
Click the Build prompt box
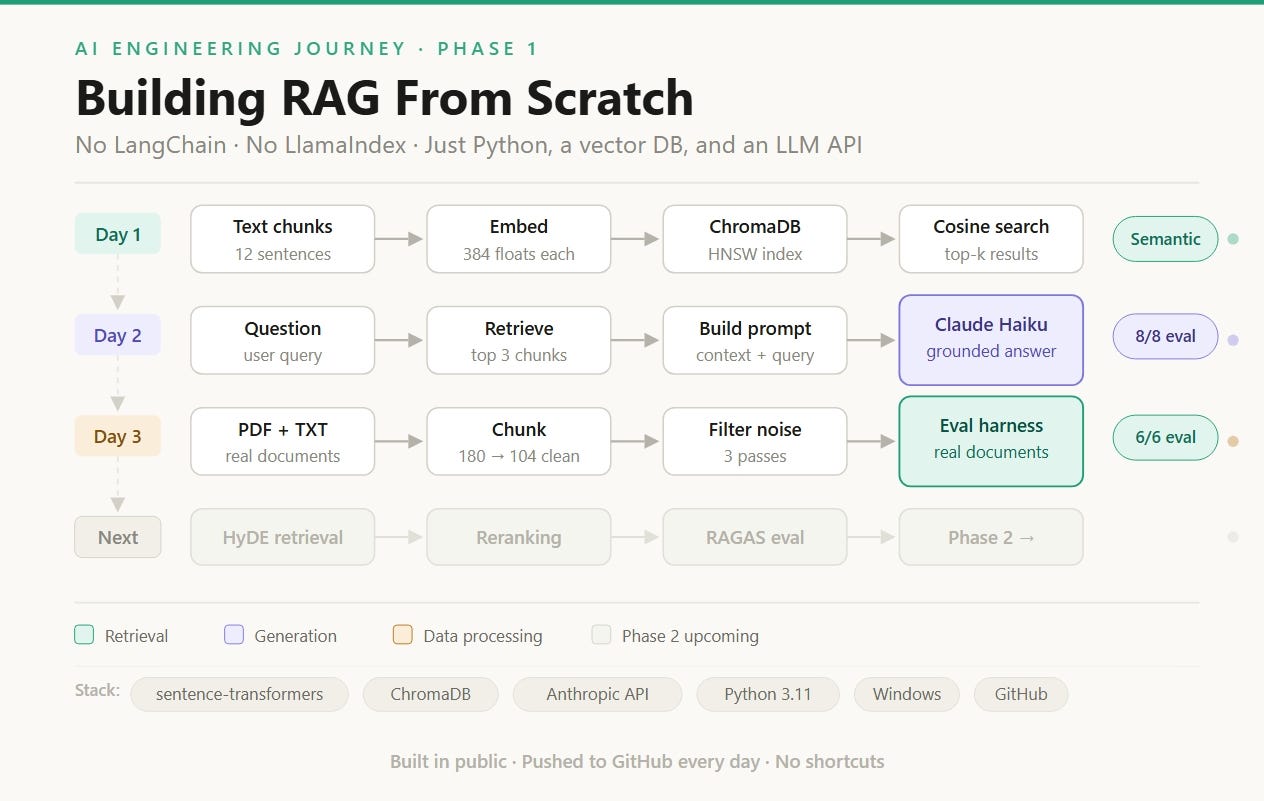[x=755, y=340]
